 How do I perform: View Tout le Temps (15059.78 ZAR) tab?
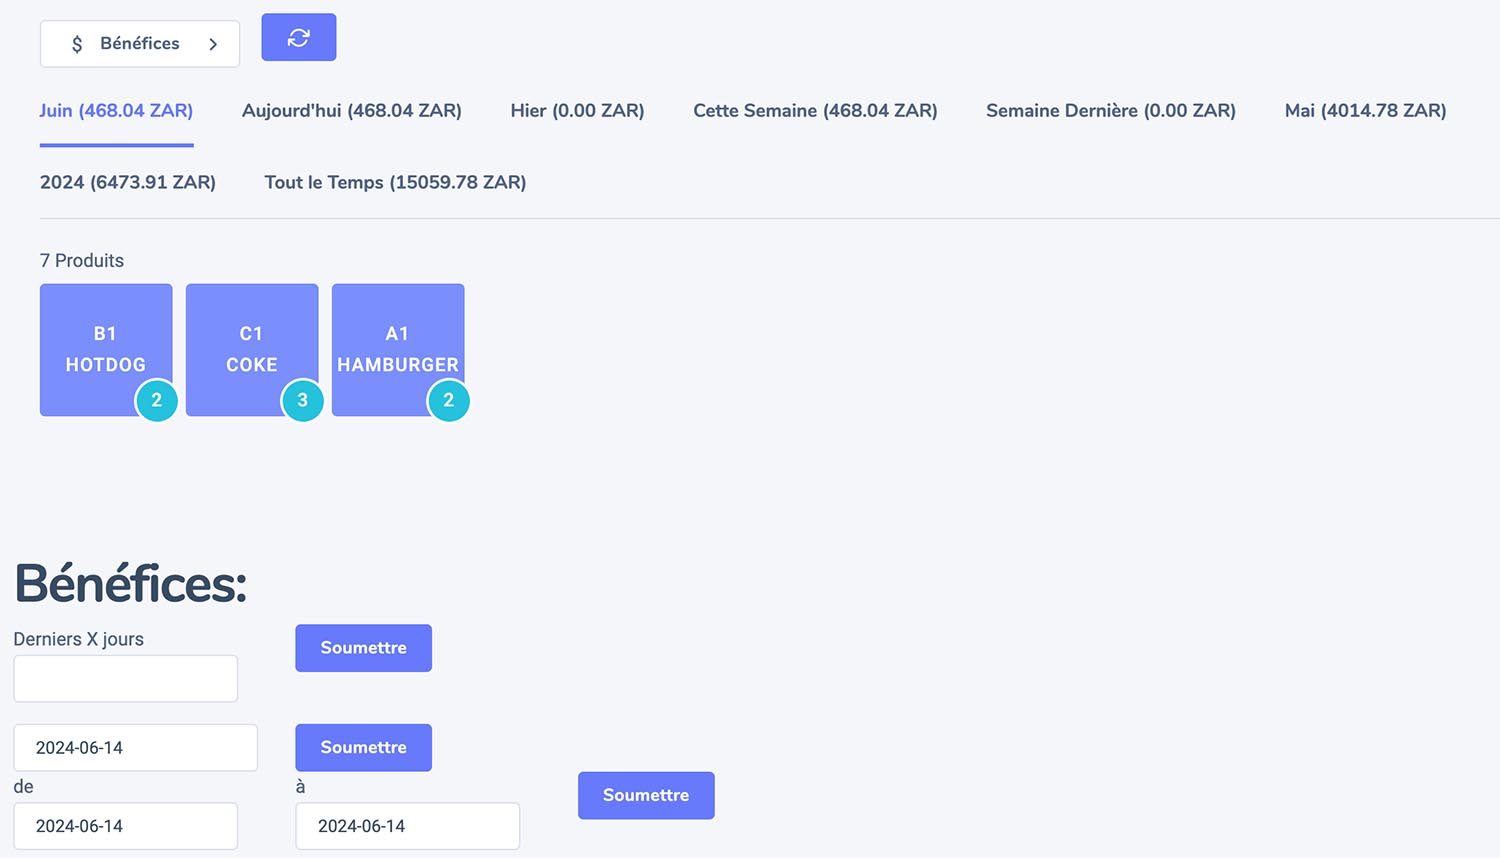pos(395,182)
